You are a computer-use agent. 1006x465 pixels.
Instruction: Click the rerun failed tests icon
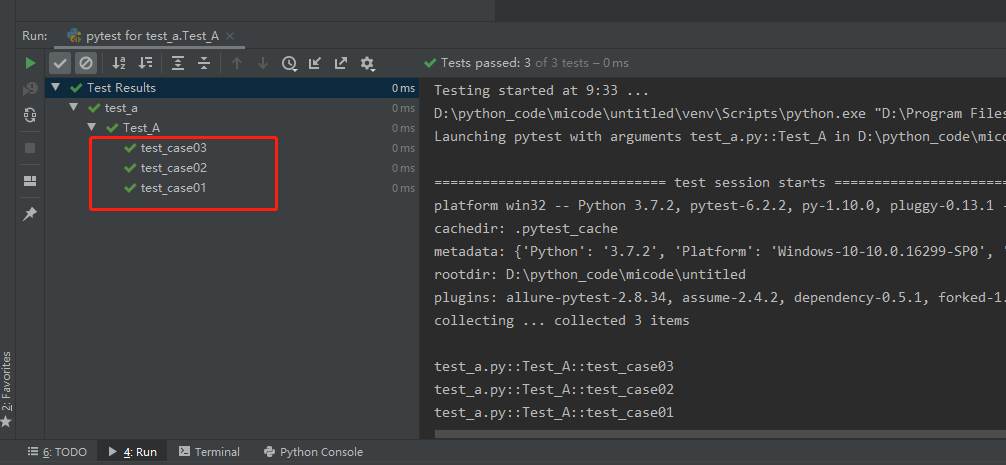click(x=30, y=89)
